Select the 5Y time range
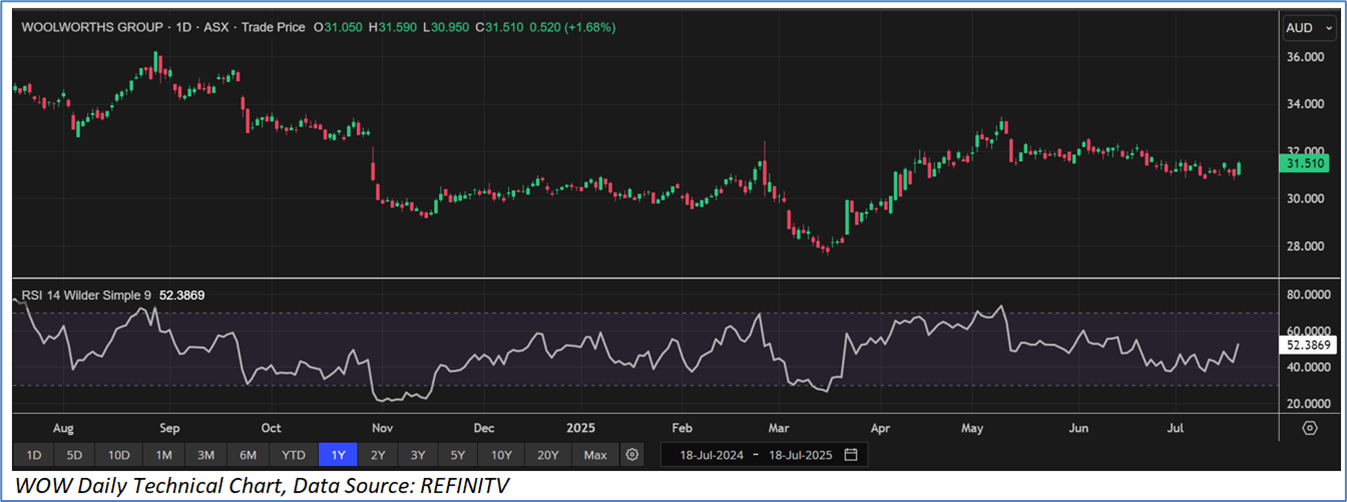The width and height of the screenshot is (1347, 502). coord(458,455)
